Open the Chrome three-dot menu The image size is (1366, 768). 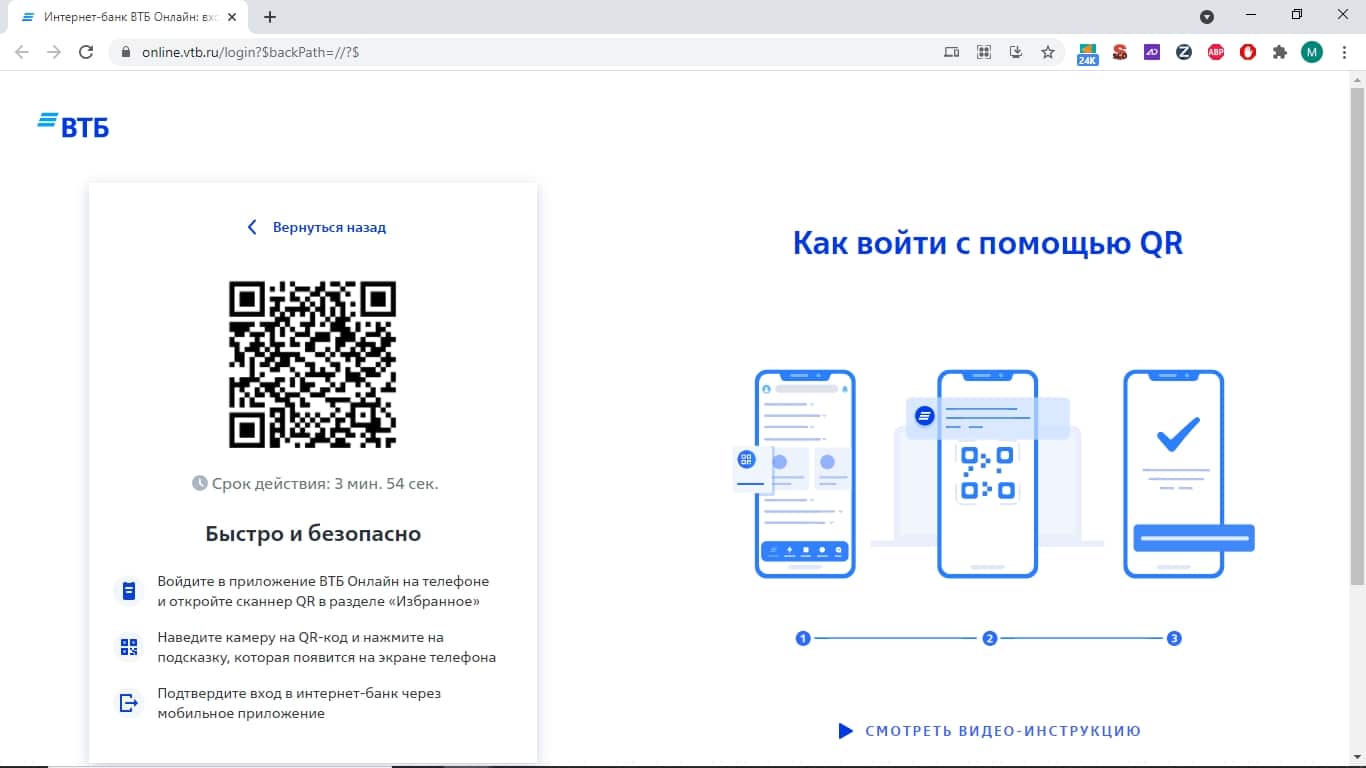click(x=1343, y=52)
